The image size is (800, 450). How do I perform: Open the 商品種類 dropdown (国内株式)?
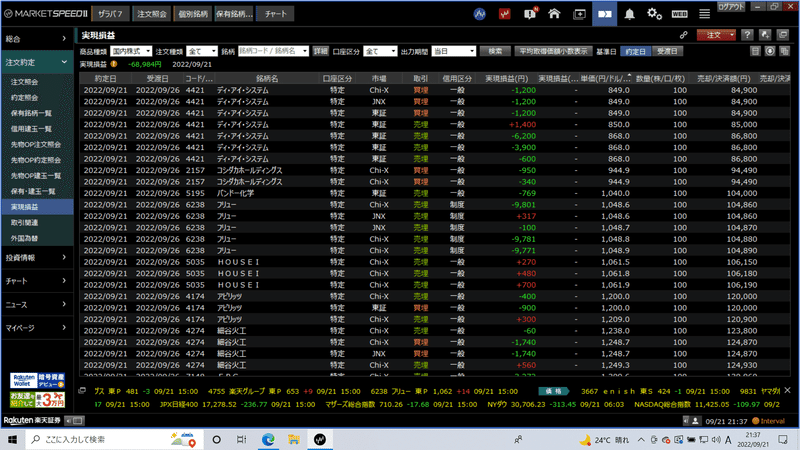131,52
